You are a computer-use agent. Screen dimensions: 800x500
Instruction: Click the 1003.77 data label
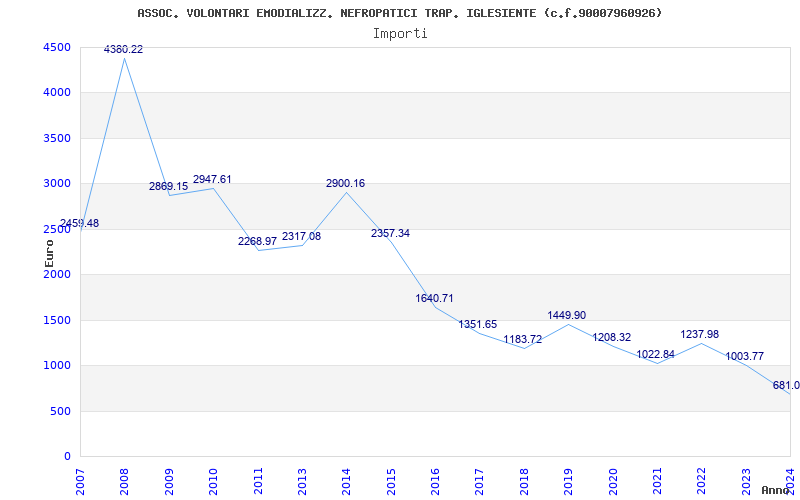(x=744, y=357)
